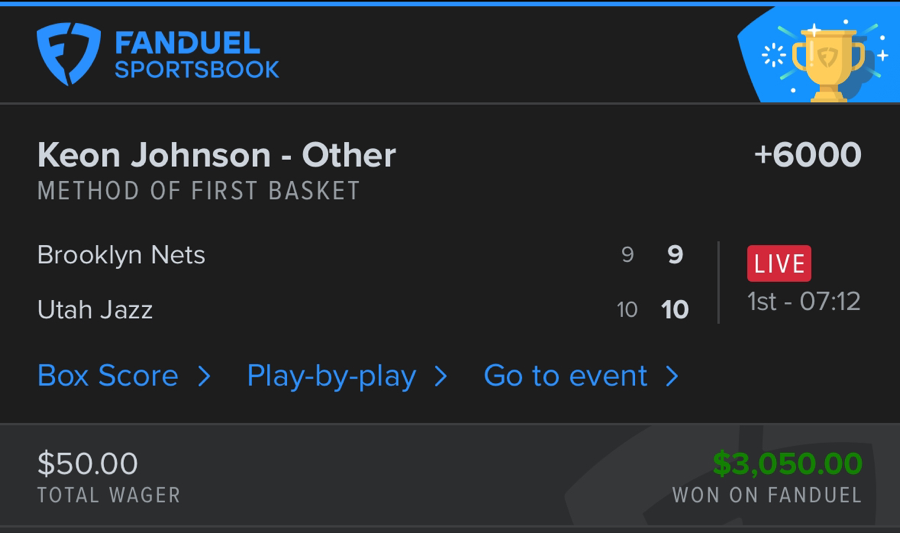Open the Box Score link
The width and height of the screenshot is (900, 533).
pyautogui.click(x=108, y=376)
